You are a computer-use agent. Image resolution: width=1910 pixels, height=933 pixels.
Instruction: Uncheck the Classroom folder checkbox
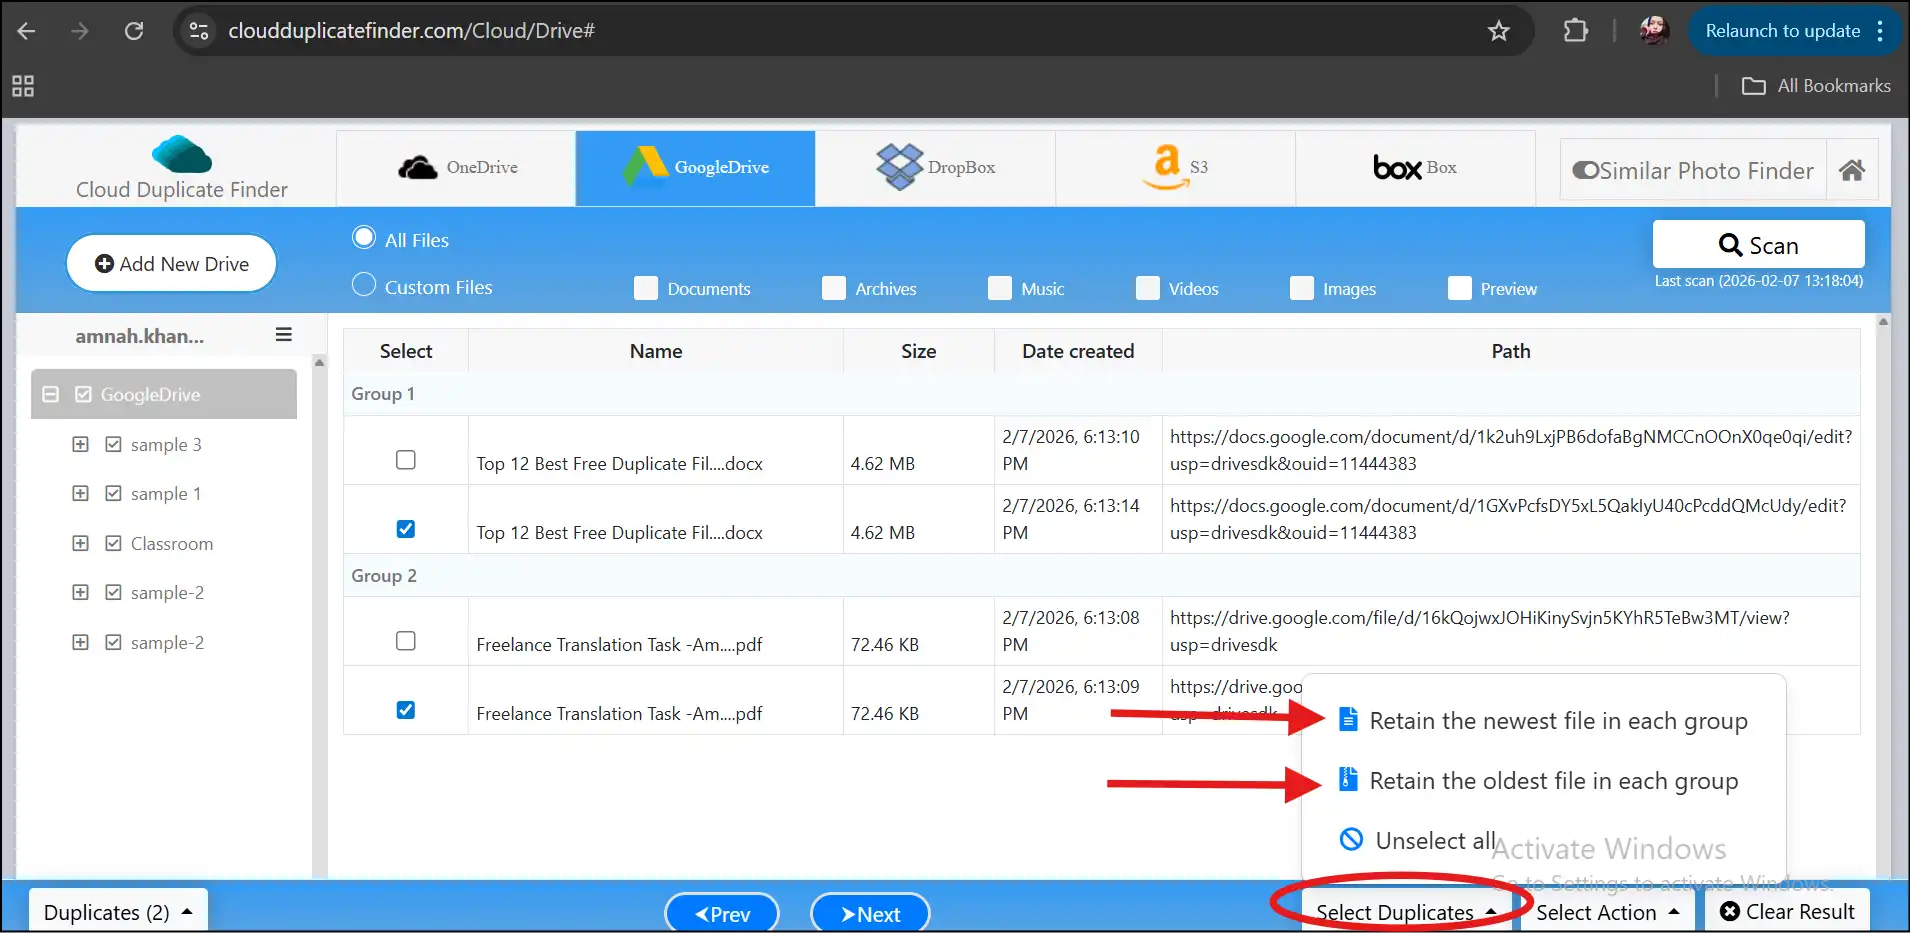[x=113, y=542]
